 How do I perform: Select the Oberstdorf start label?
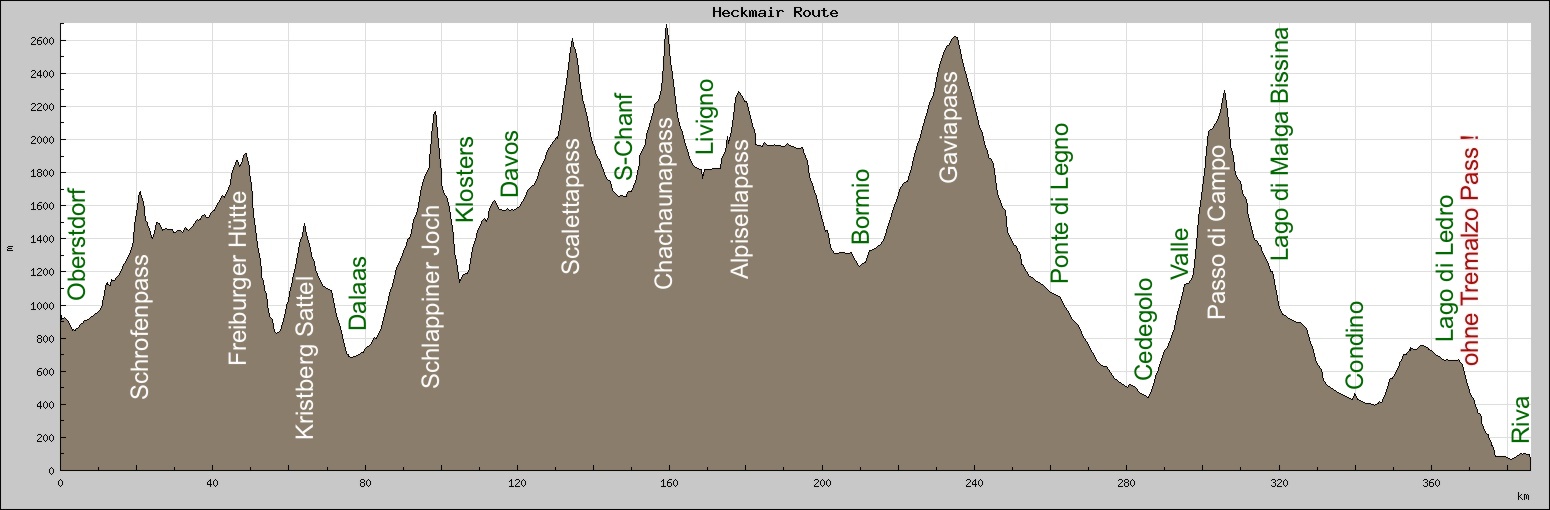point(77,244)
